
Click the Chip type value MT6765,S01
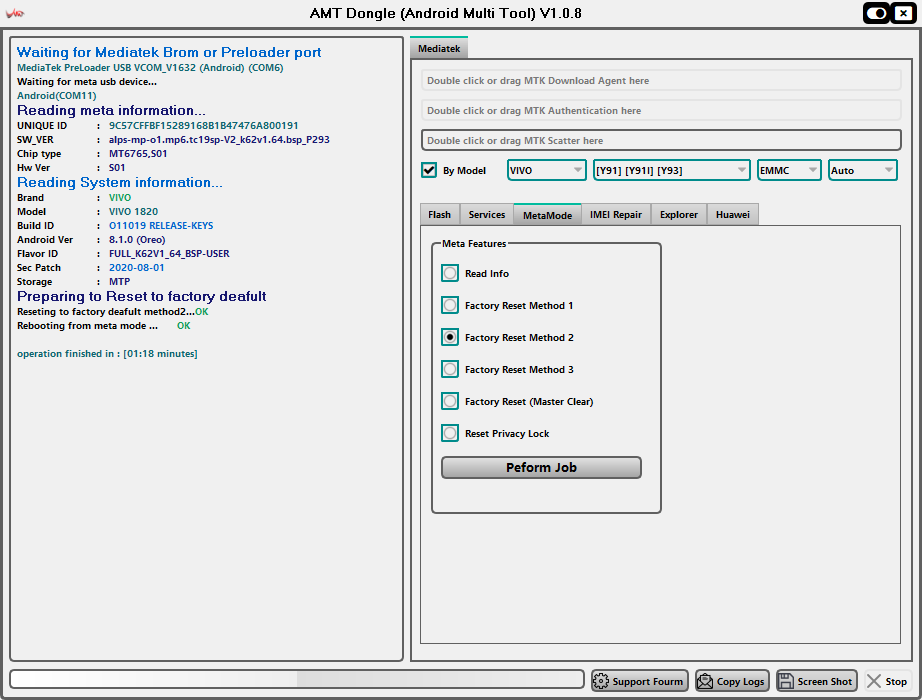tap(138, 154)
